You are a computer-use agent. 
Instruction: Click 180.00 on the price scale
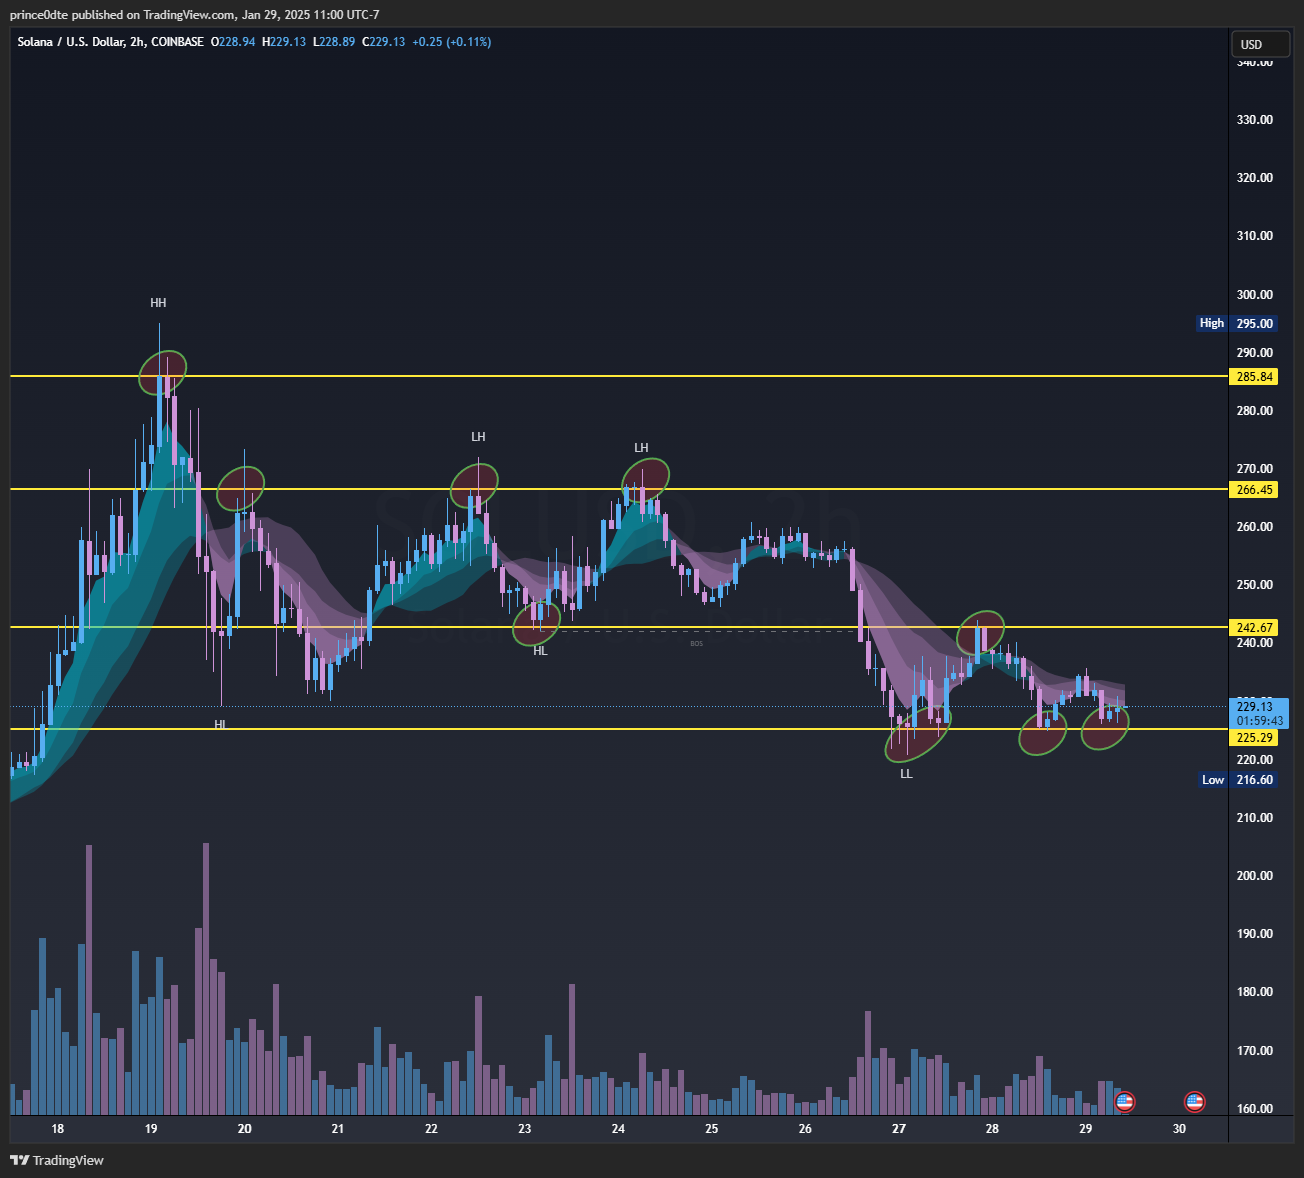point(1255,992)
